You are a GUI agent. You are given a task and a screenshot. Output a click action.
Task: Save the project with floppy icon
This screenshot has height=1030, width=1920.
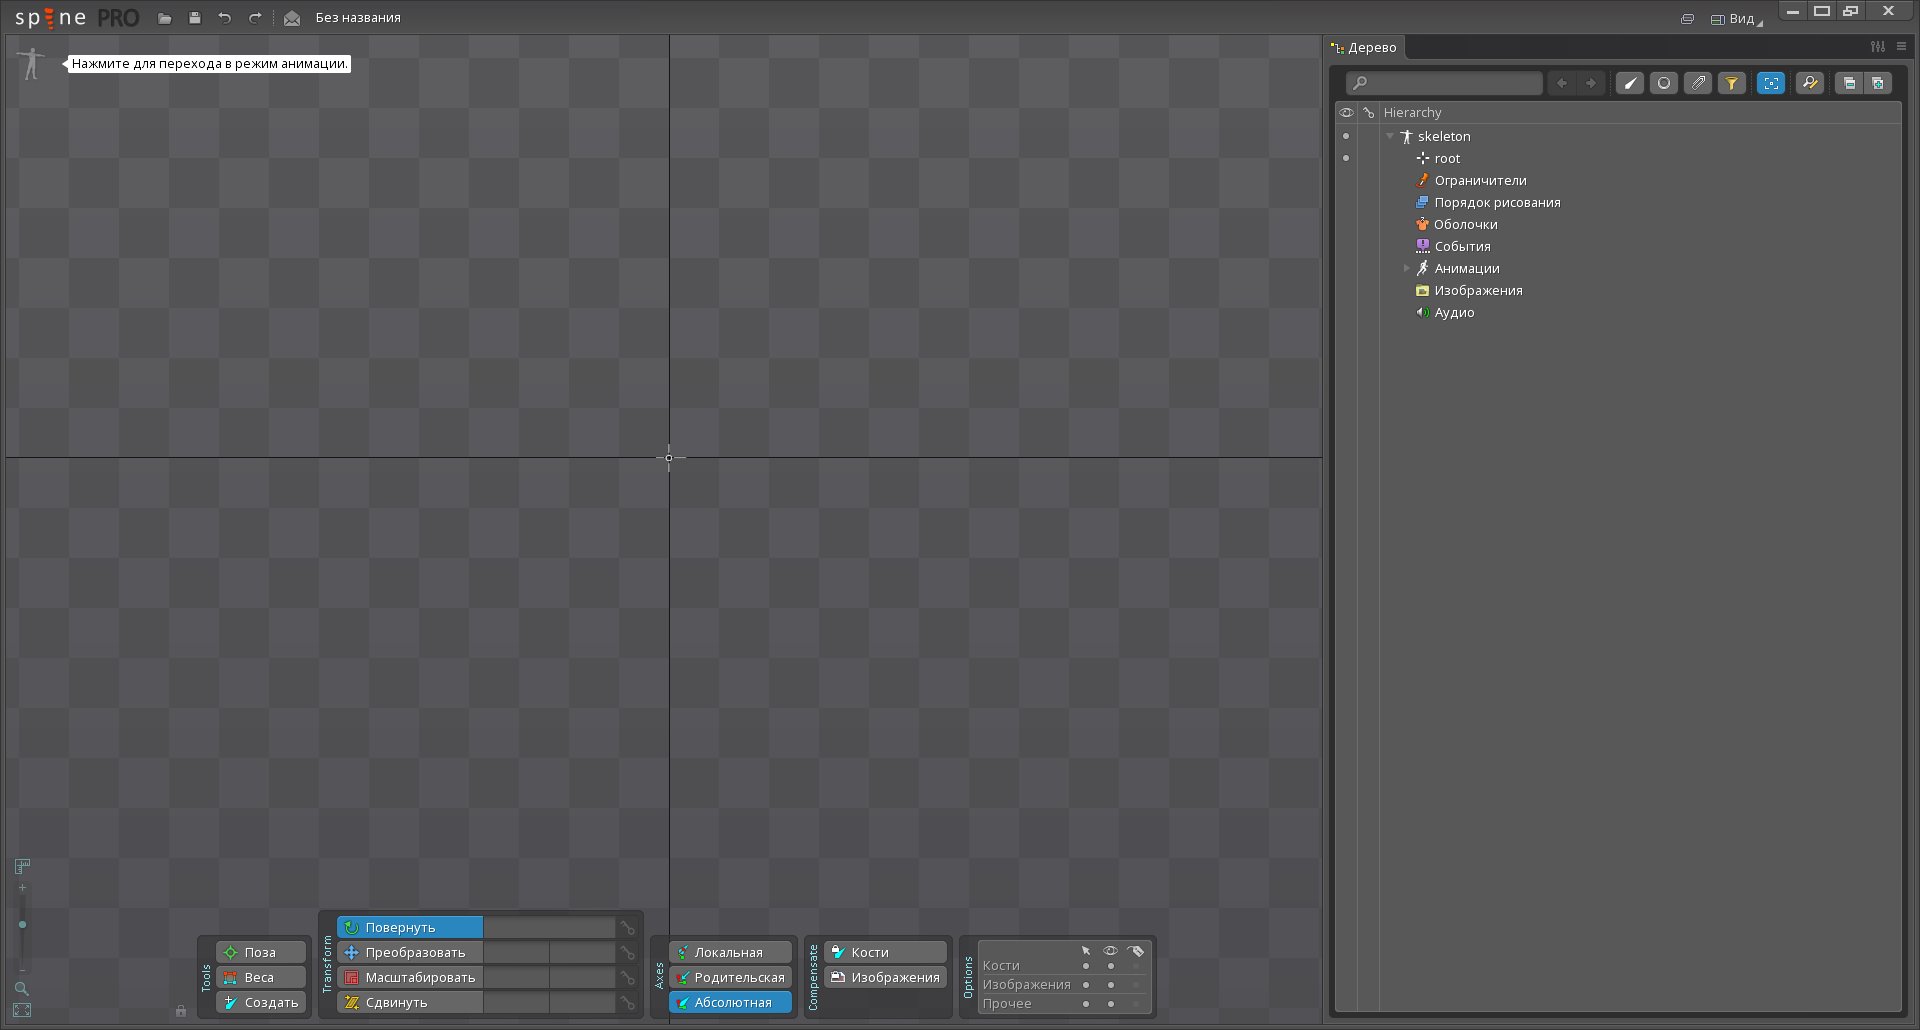(x=195, y=18)
